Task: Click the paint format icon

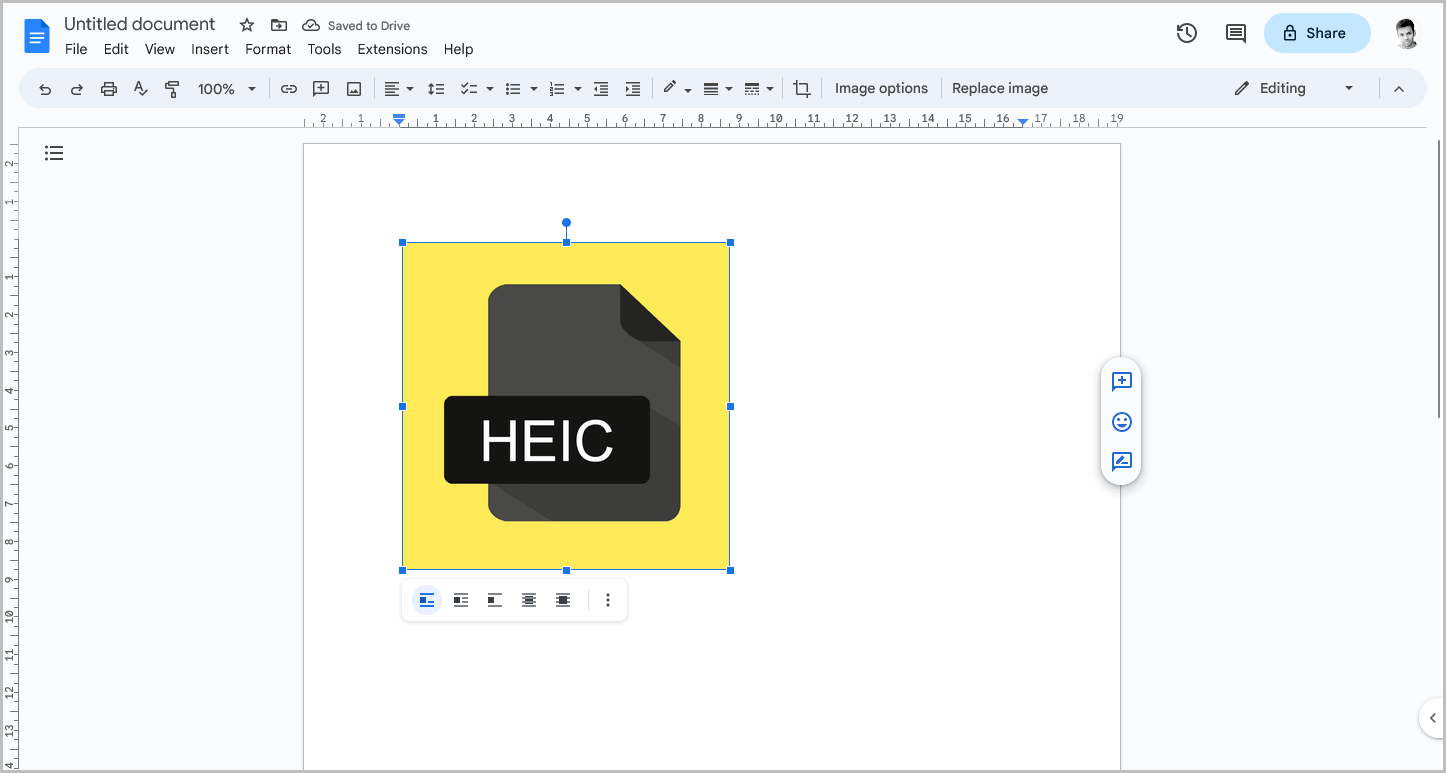Action: point(172,88)
